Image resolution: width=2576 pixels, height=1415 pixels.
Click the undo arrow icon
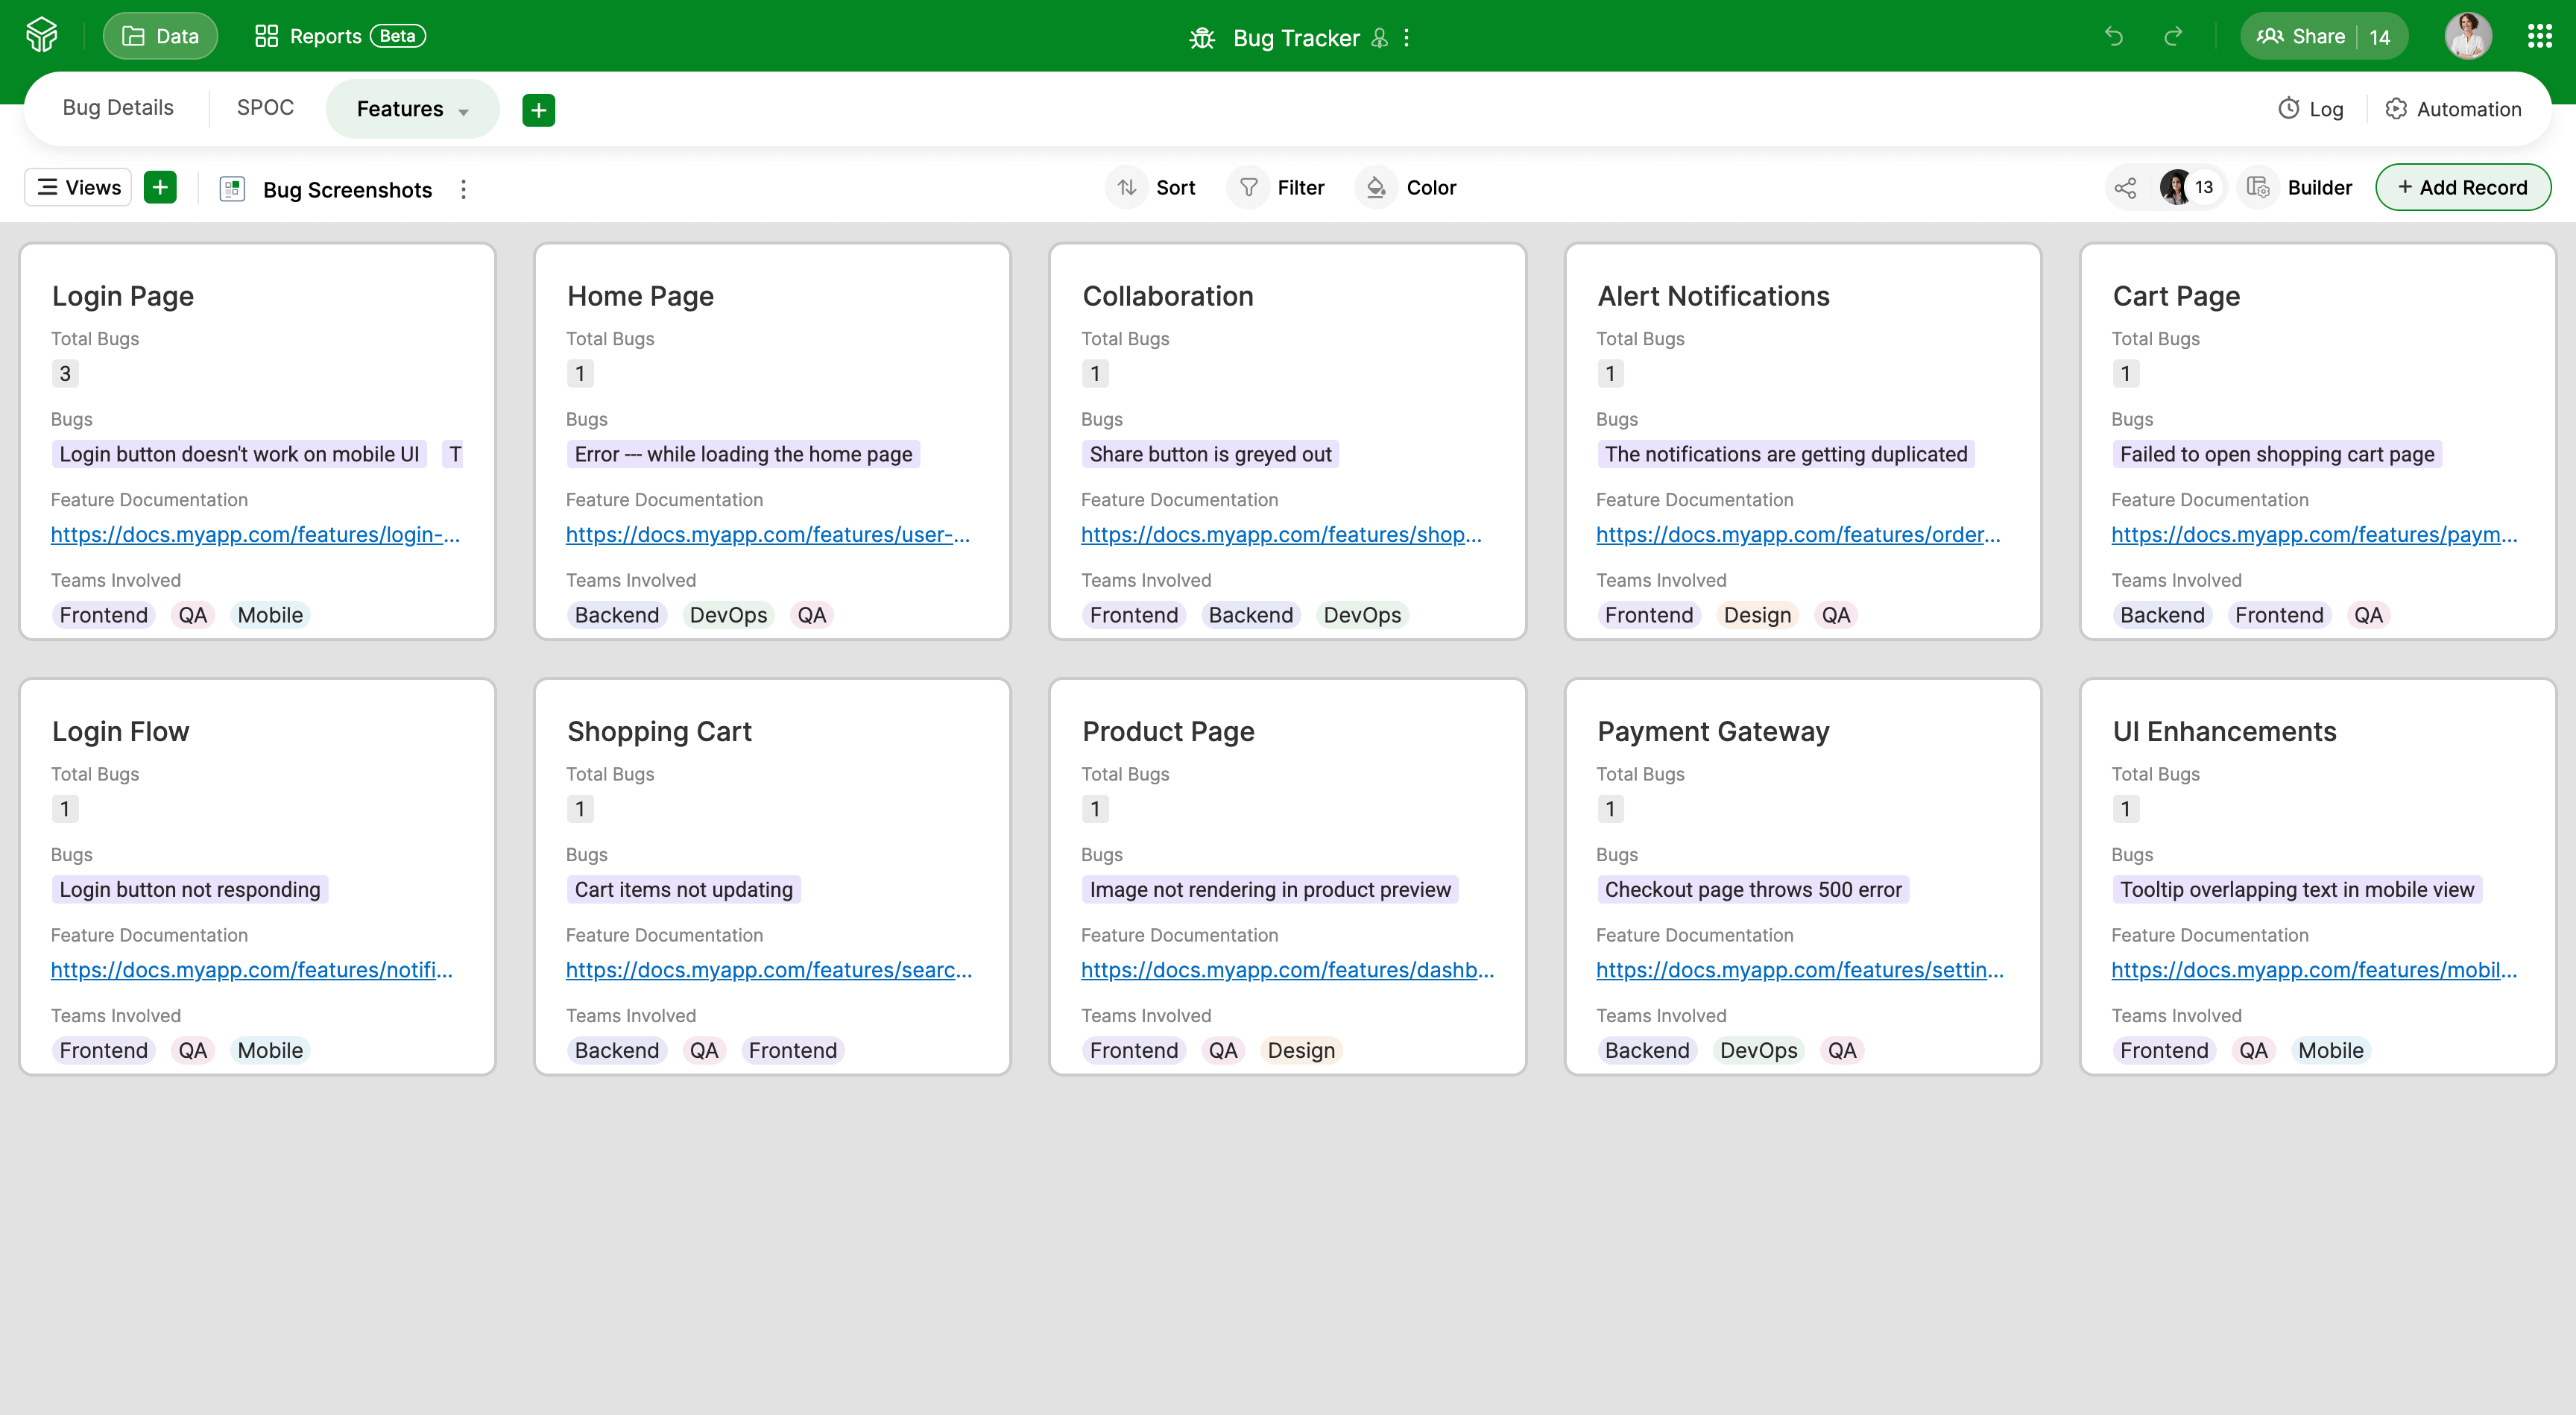[x=2113, y=37]
